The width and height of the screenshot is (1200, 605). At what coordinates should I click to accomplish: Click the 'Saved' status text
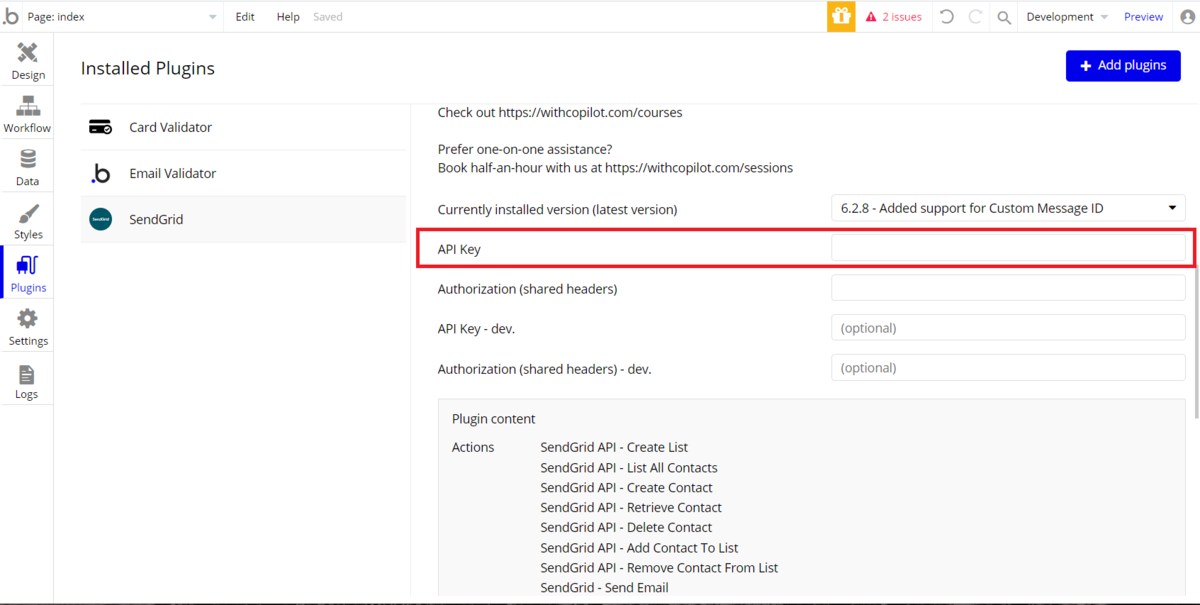(x=328, y=17)
